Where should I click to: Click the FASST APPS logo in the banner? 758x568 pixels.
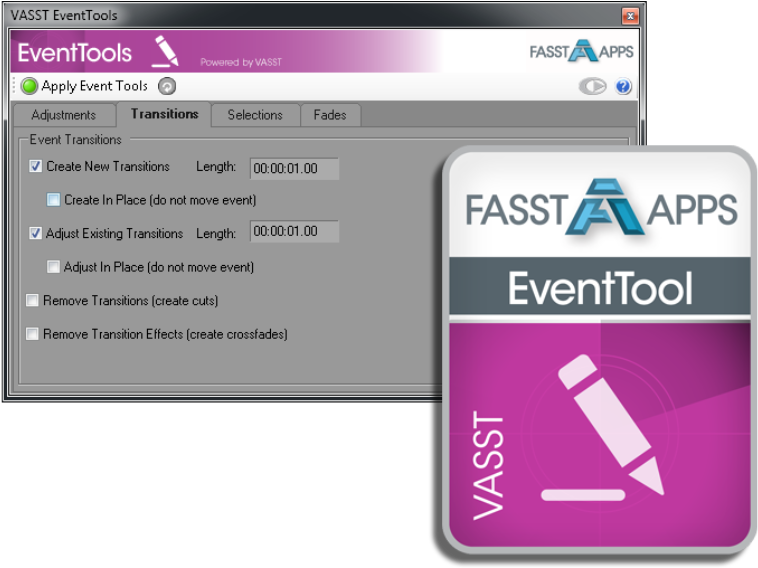581,51
